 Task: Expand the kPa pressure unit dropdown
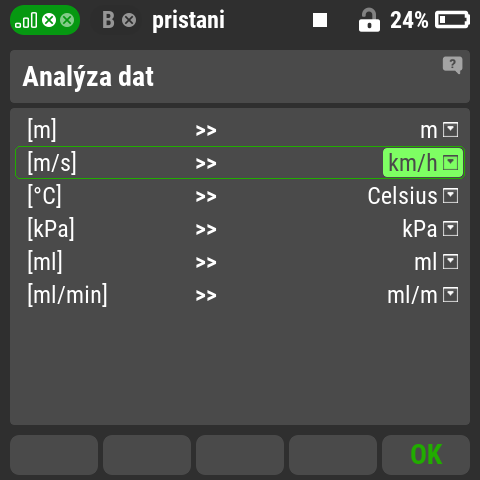tap(430, 229)
